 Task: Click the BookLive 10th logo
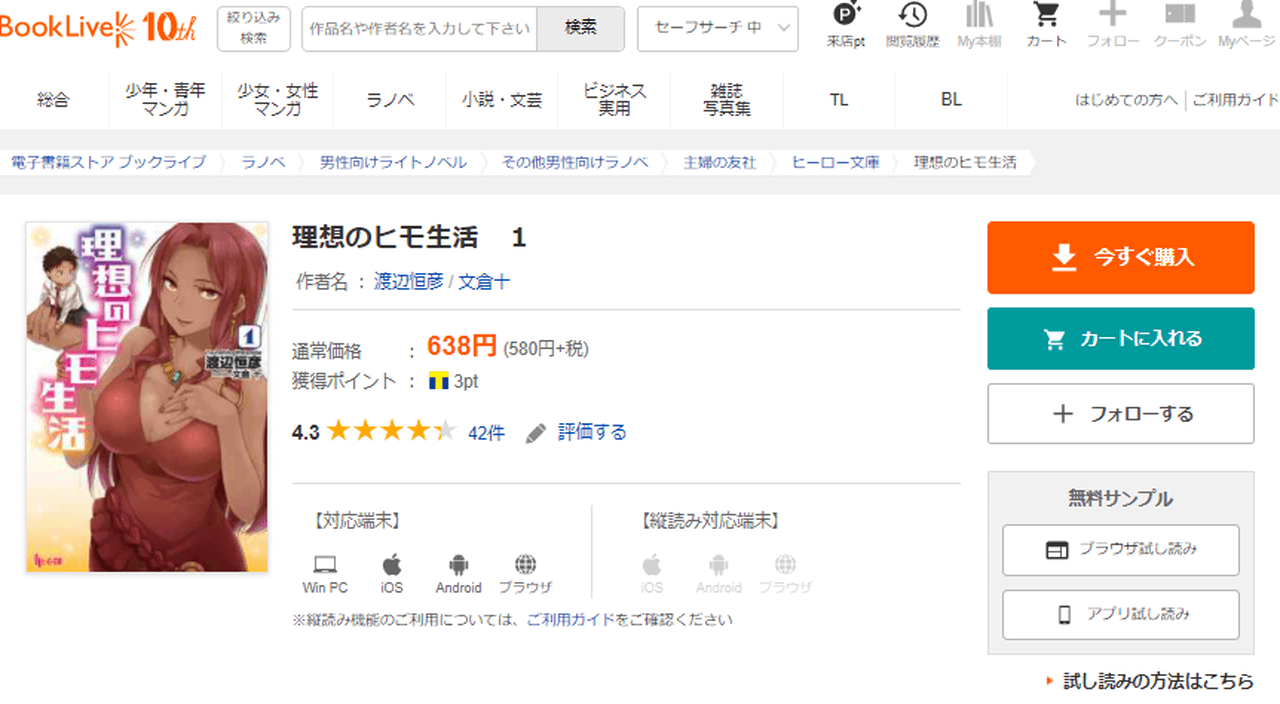click(98, 28)
